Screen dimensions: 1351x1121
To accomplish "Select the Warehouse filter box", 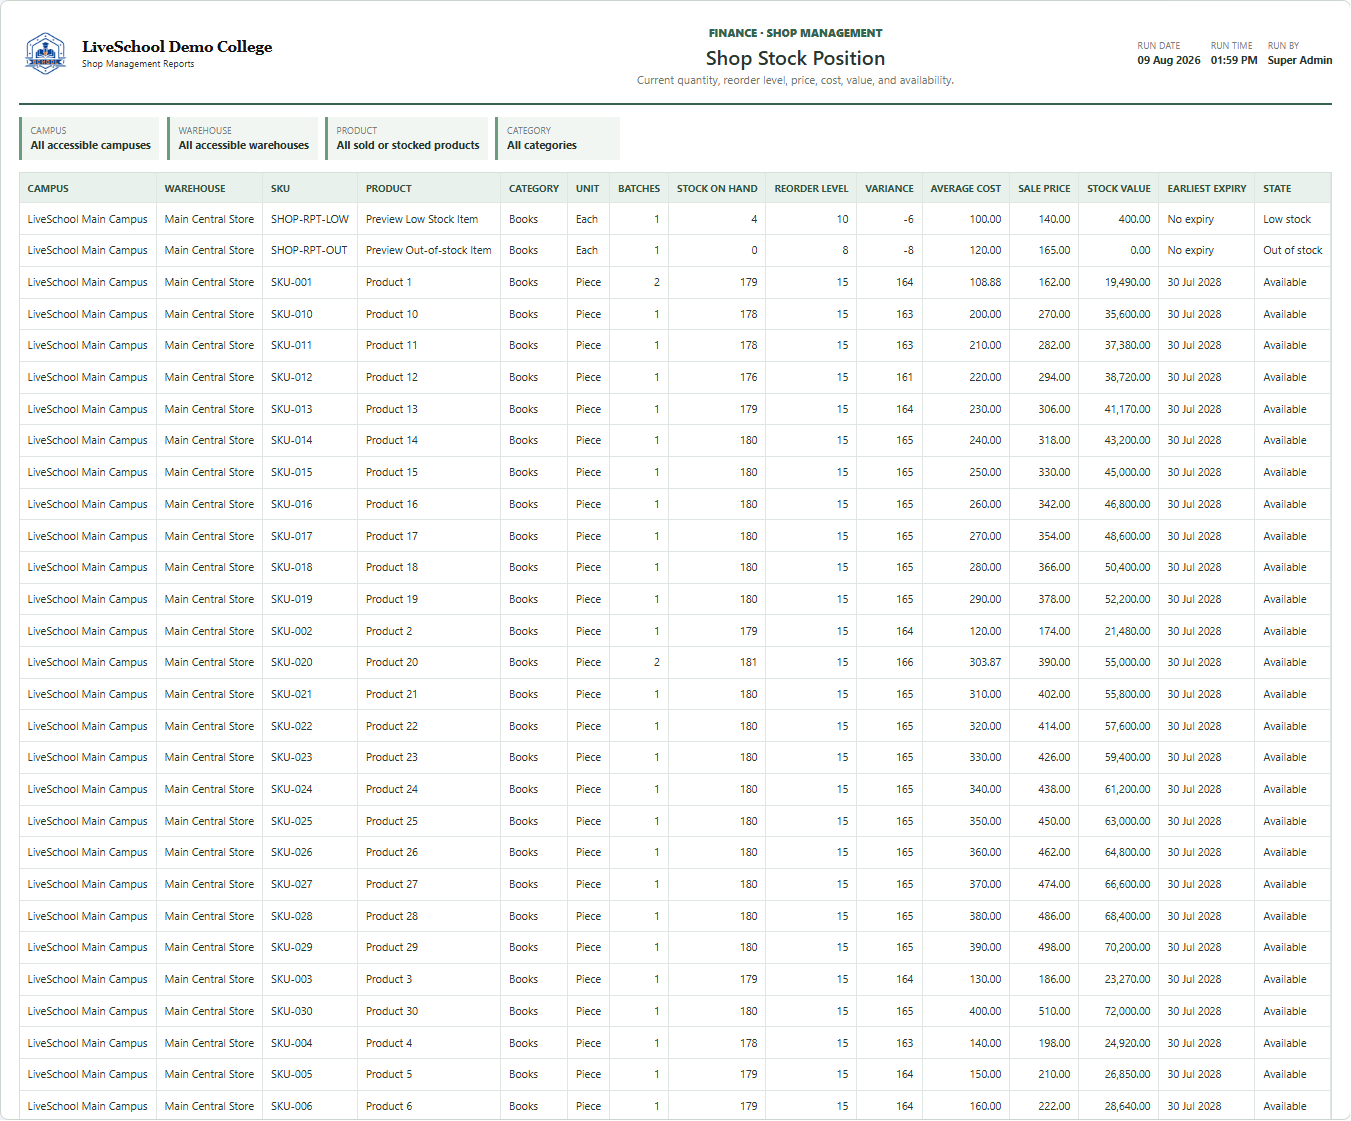I will pyautogui.click(x=243, y=138).
